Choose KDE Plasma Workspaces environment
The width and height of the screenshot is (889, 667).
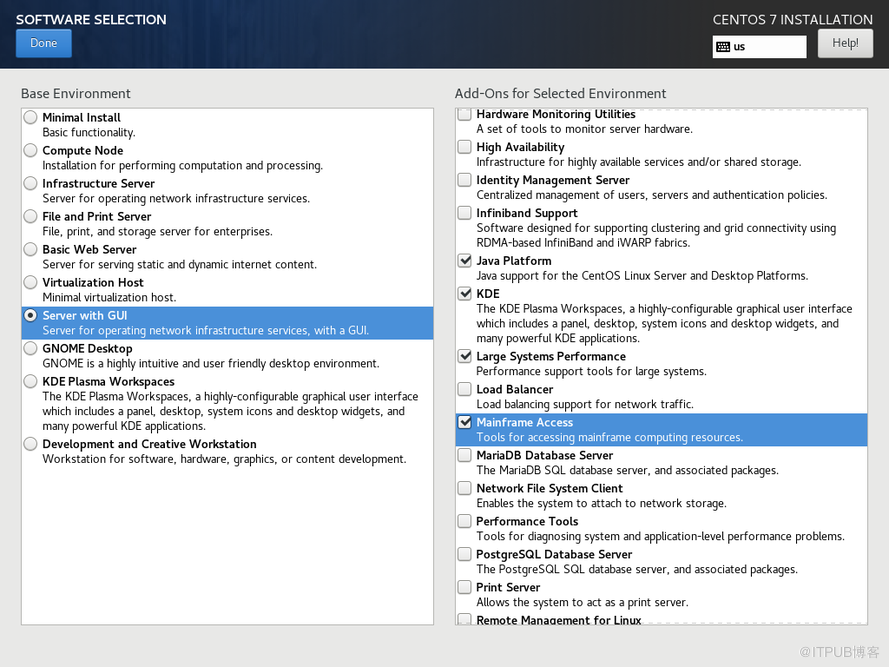point(31,382)
